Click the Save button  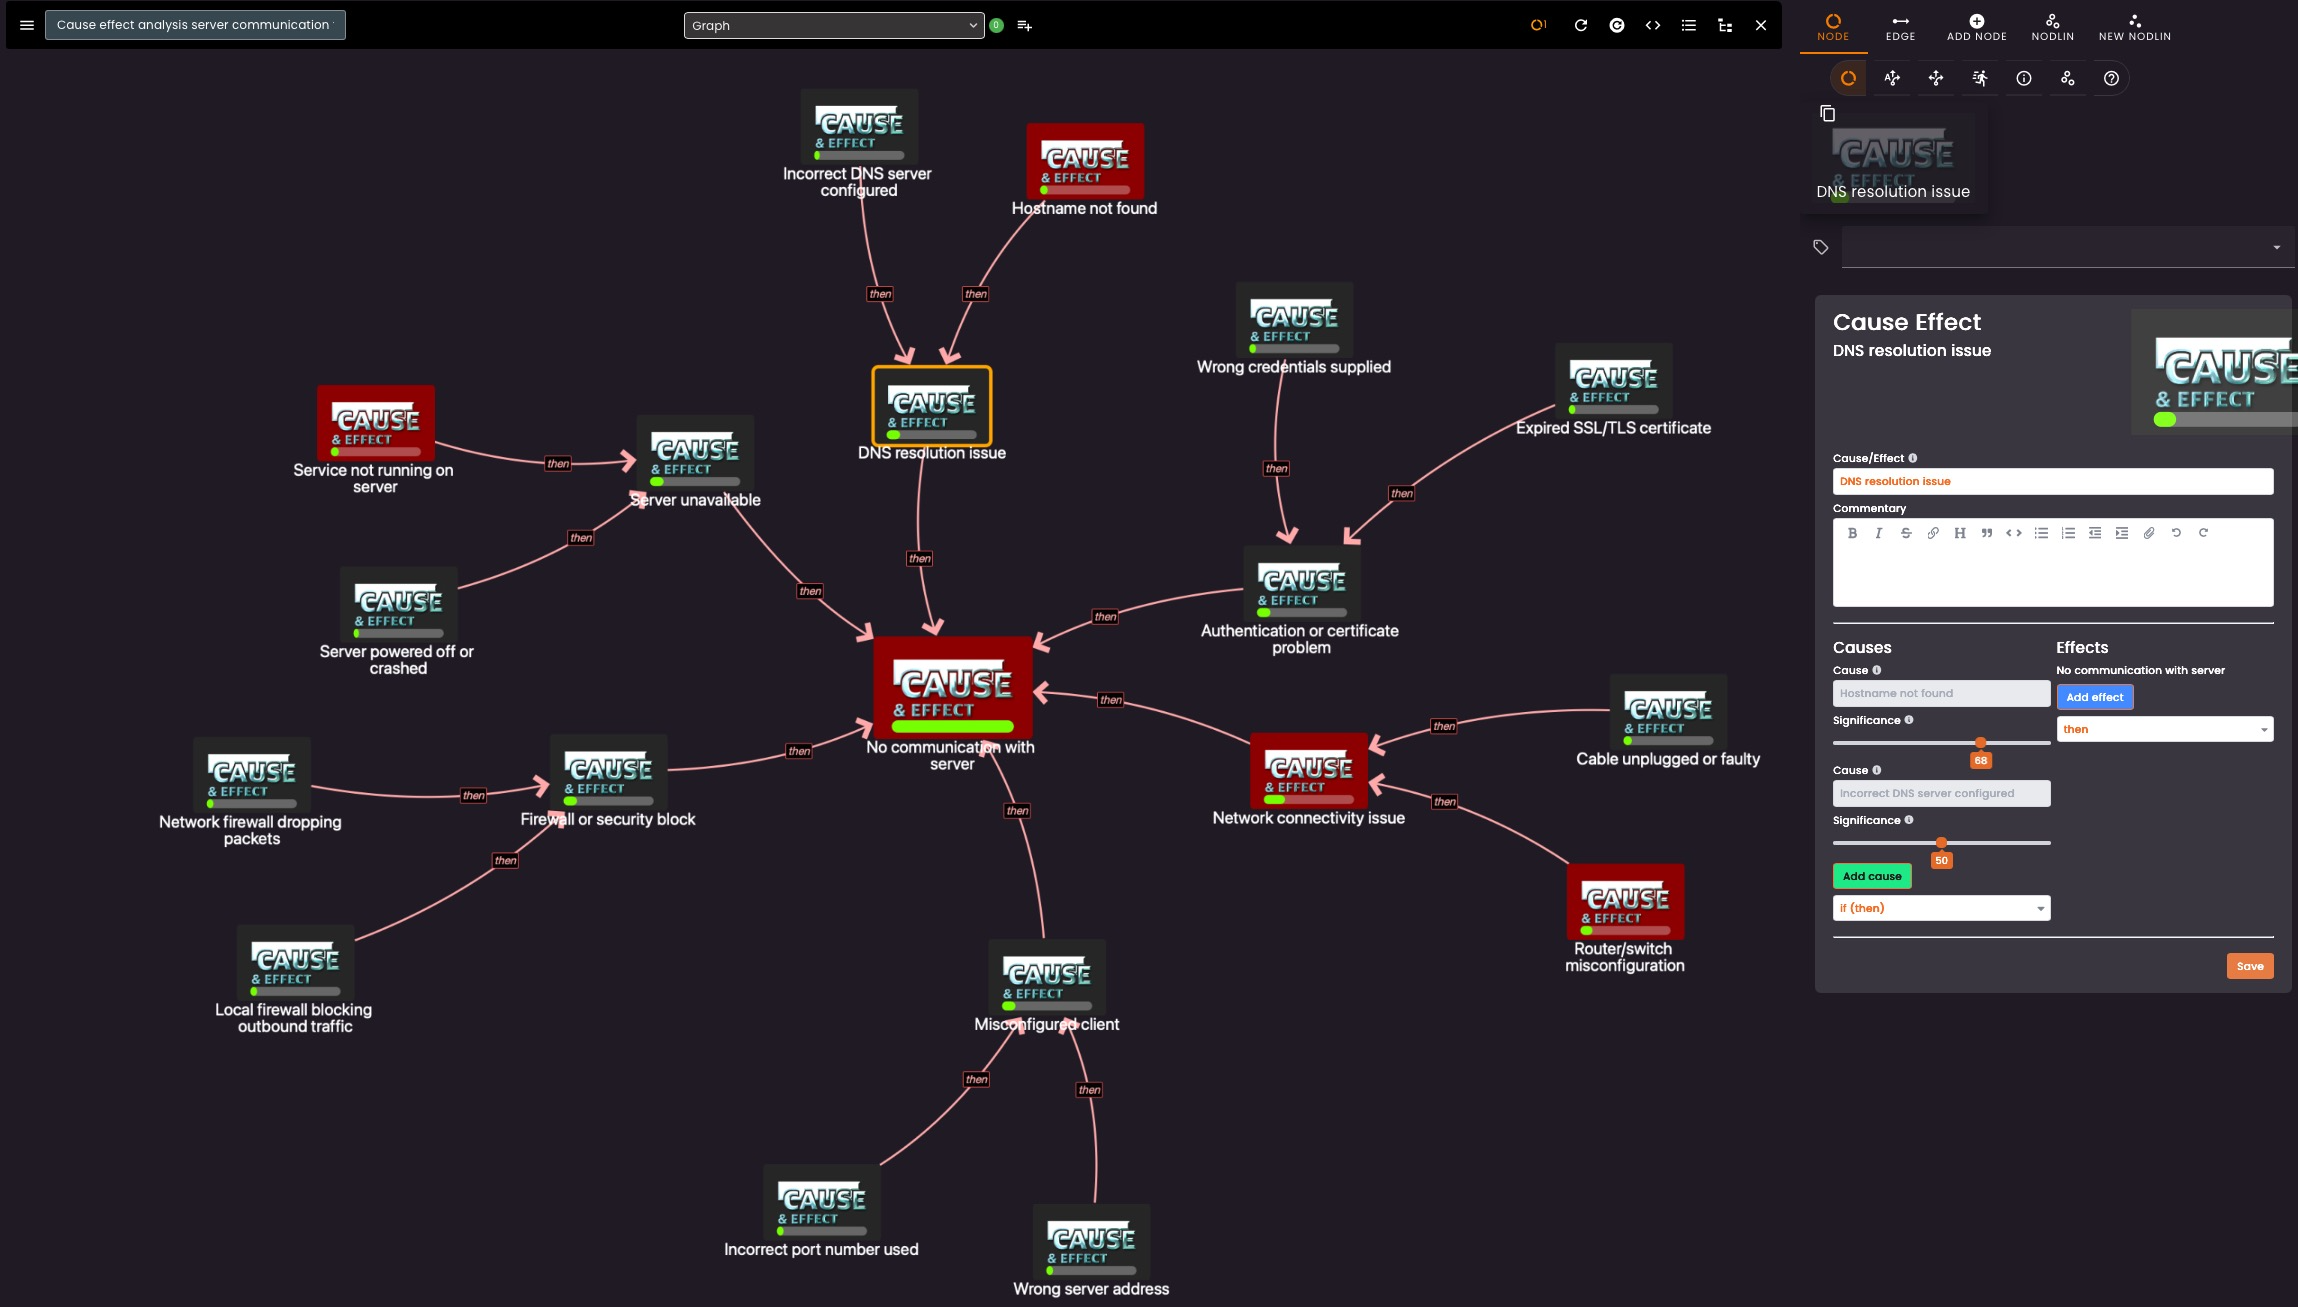pos(2250,966)
